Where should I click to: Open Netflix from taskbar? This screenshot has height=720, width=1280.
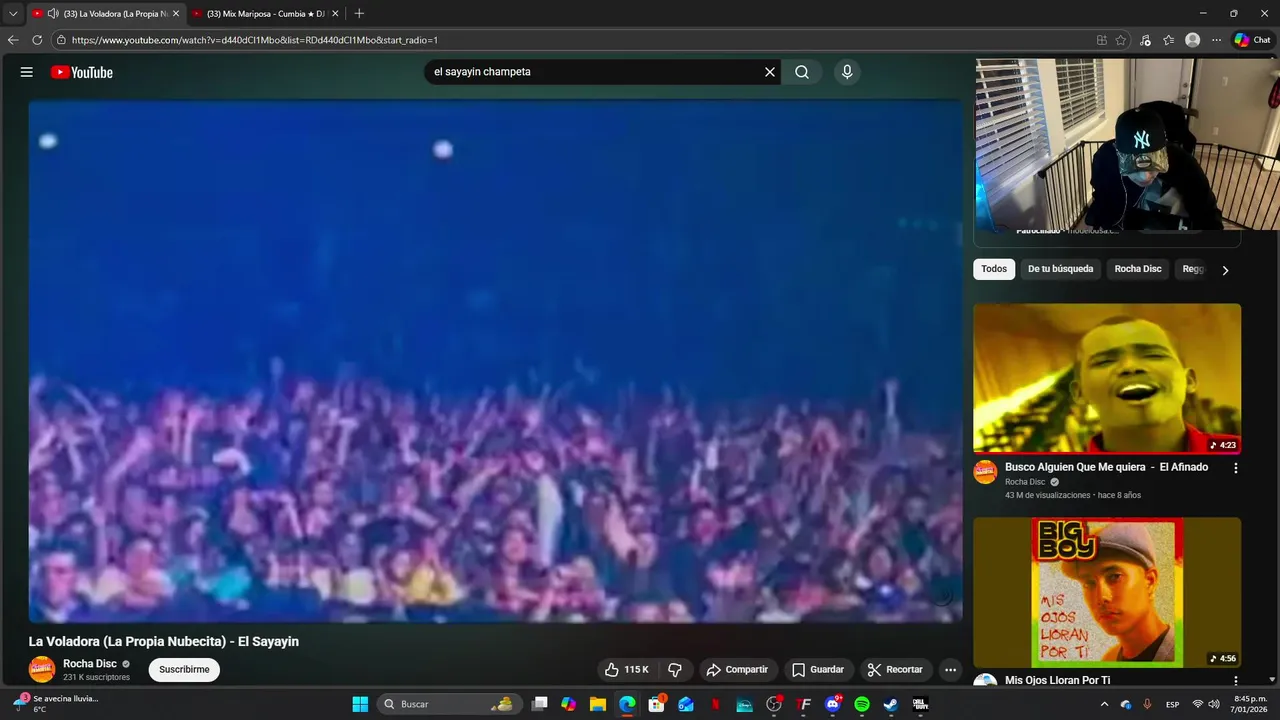(715, 704)
